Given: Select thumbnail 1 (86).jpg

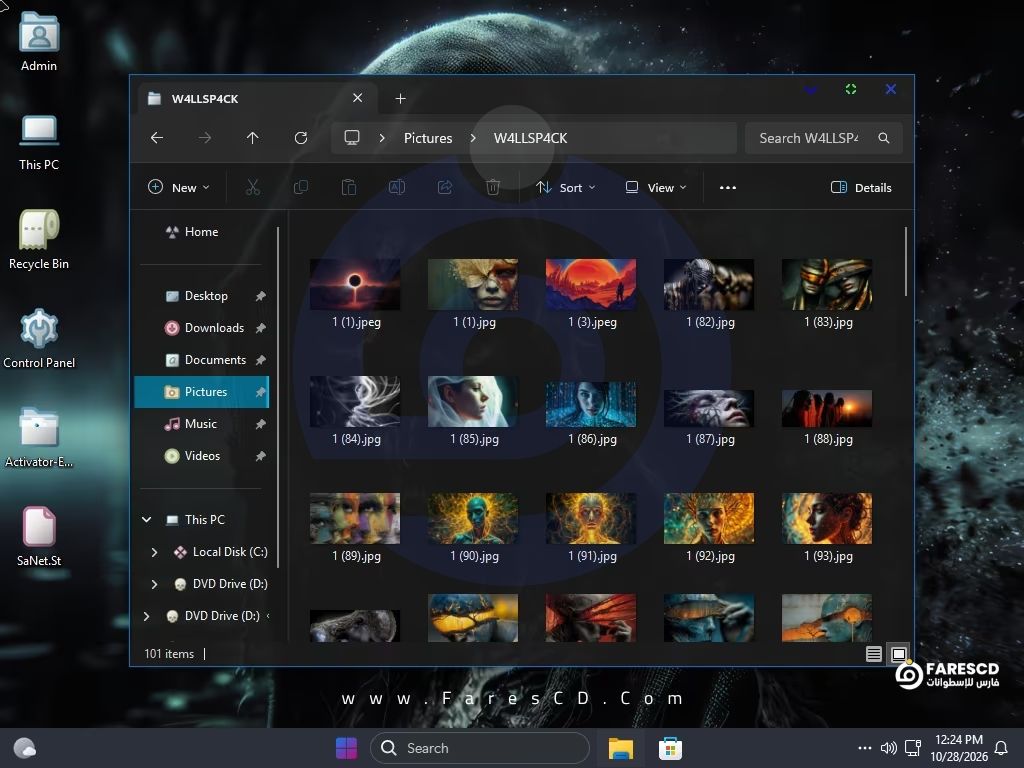Looking at the screenshot, I should click(x=591, y=411).
